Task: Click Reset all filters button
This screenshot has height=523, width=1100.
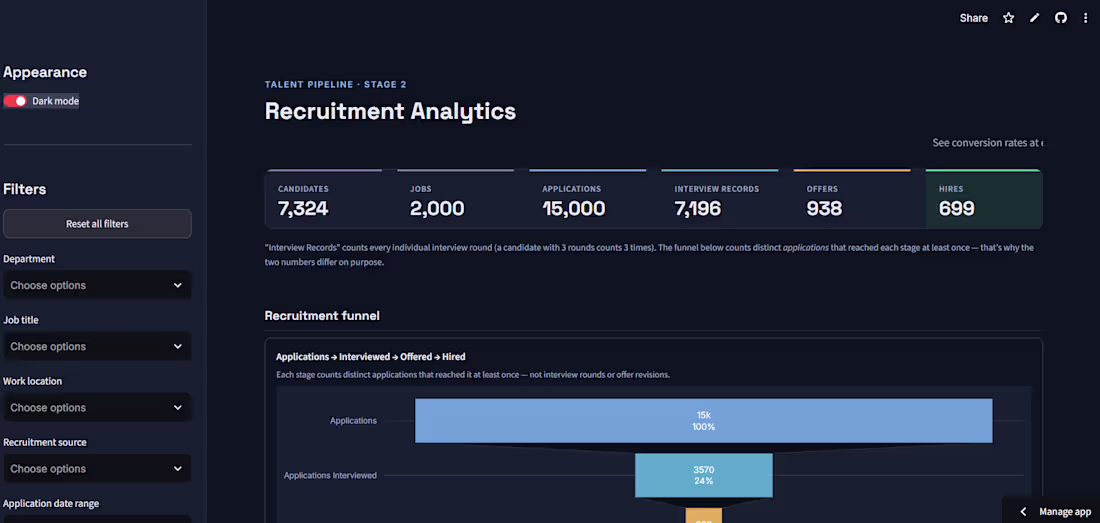Action: [x=98, y=224]
